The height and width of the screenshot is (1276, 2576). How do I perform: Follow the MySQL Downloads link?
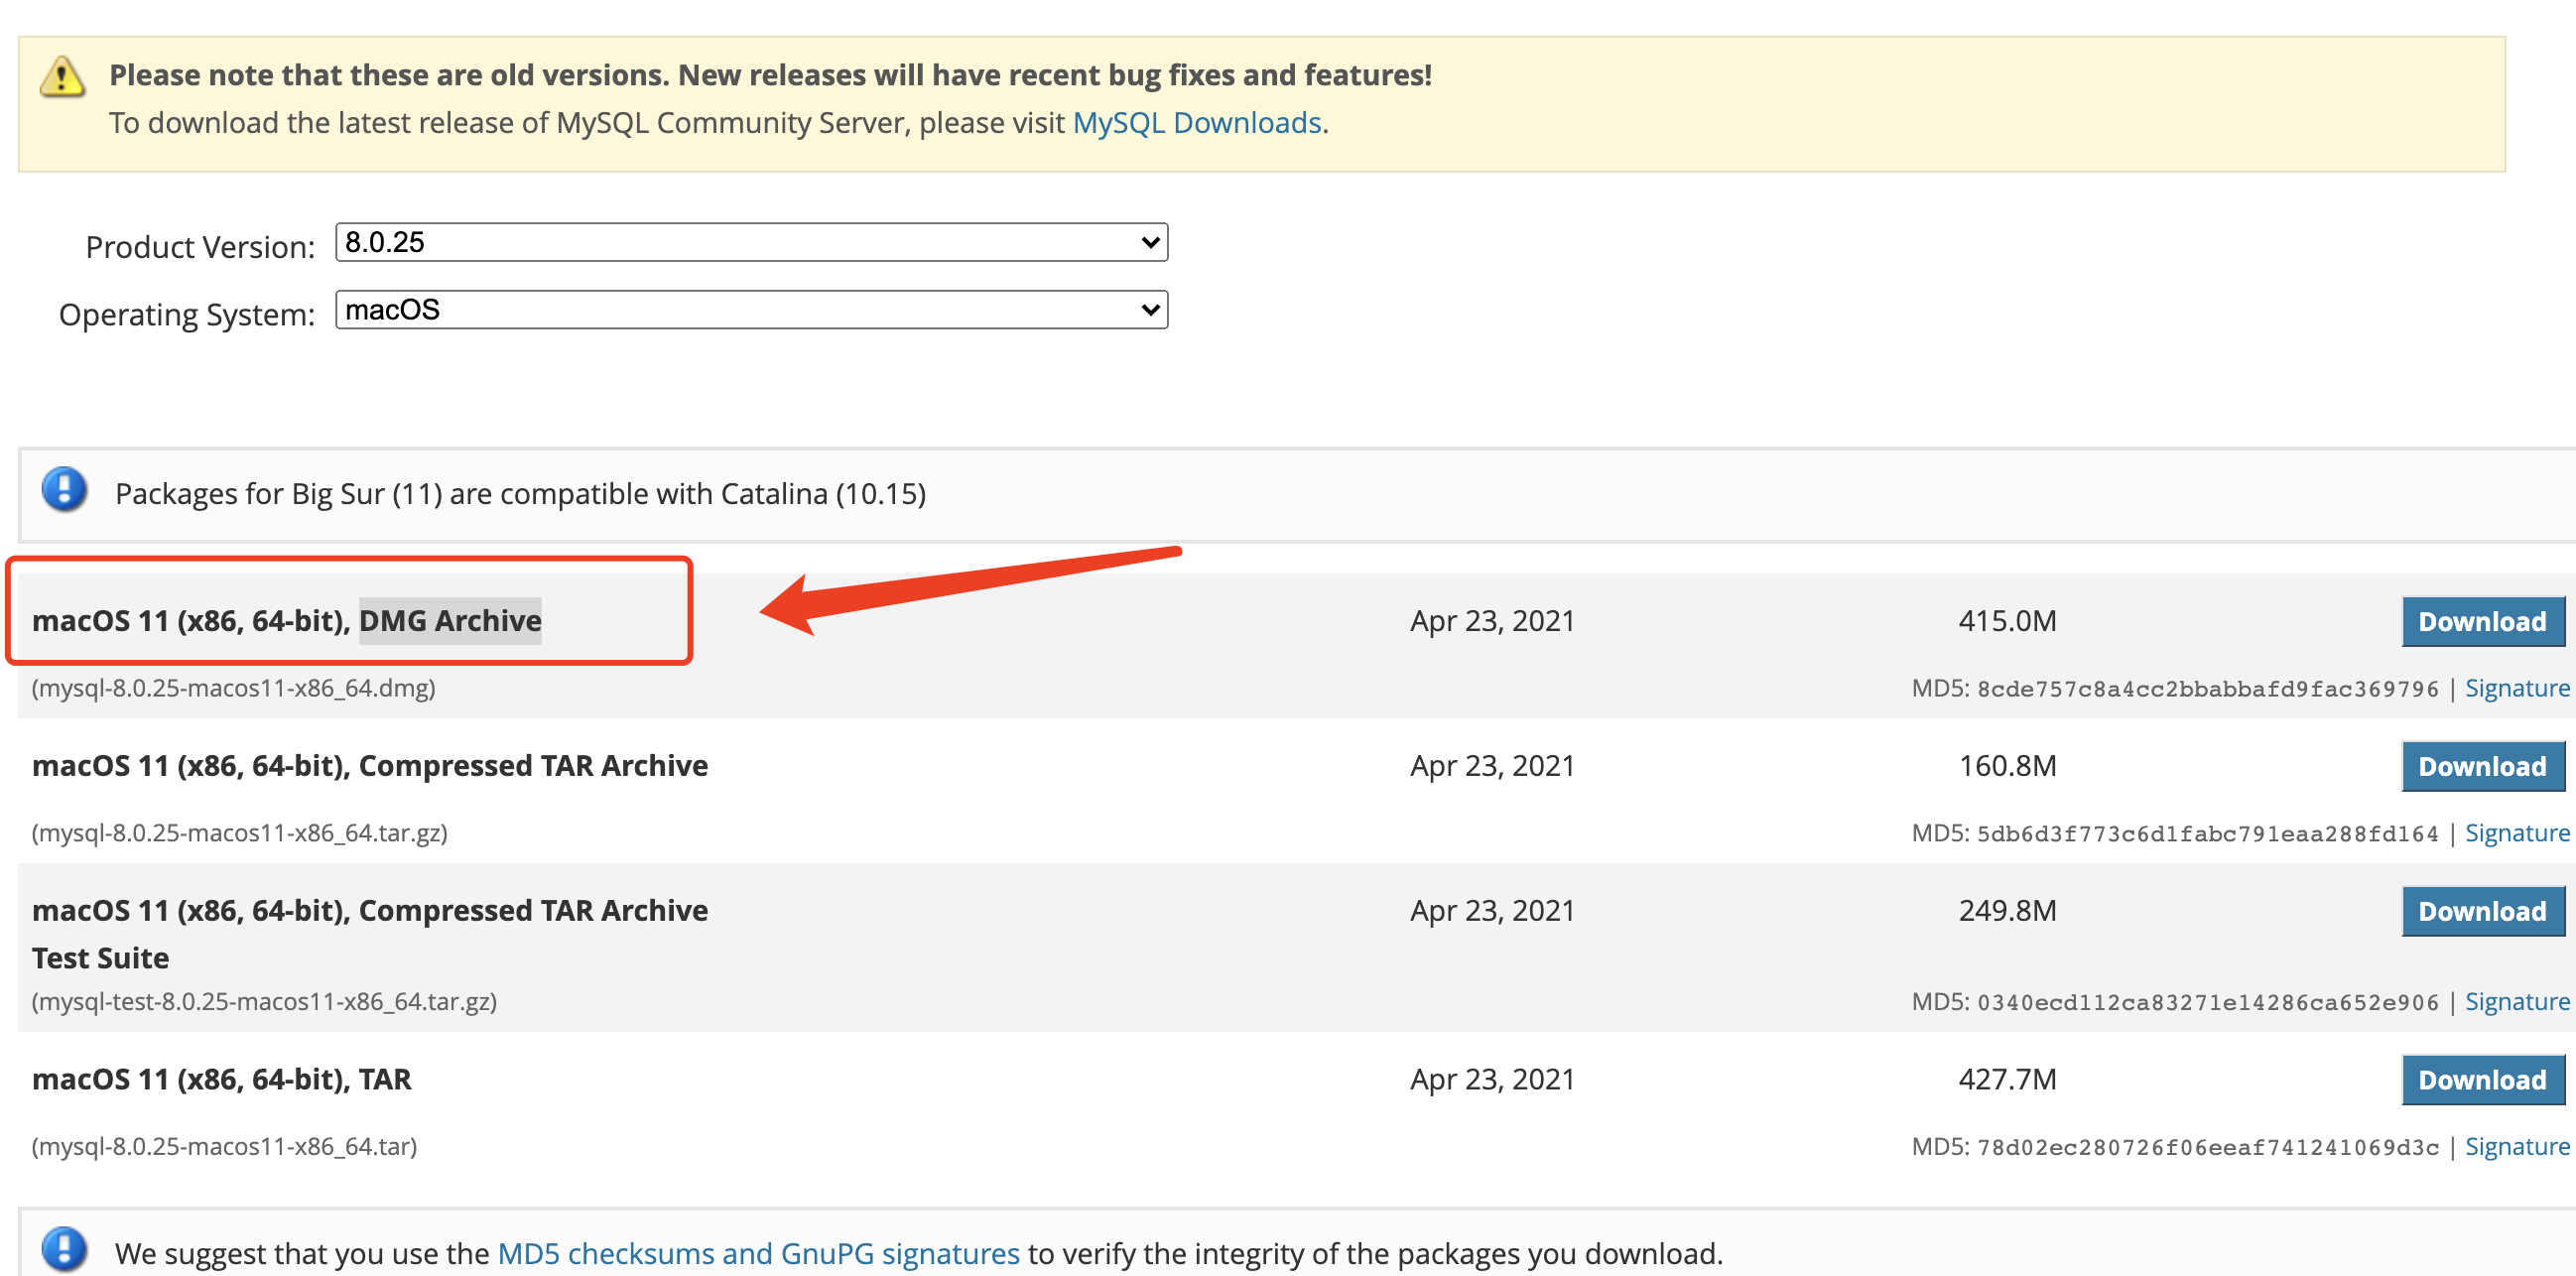(x=1197, y=123)
